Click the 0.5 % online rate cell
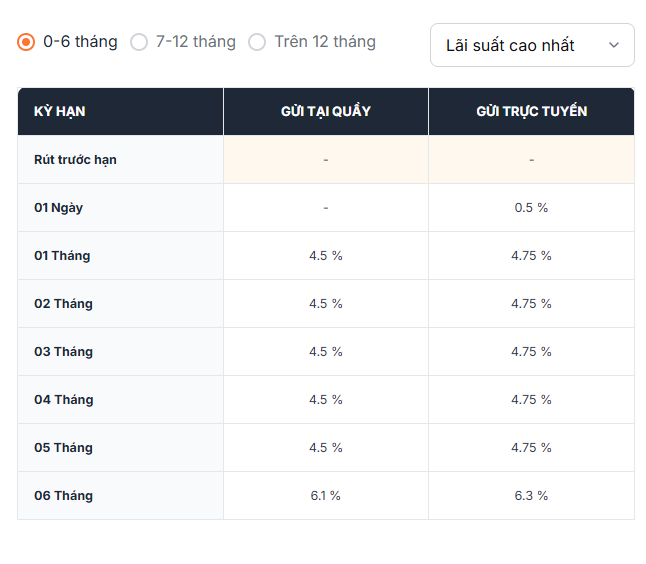The width and height of the screenshot is (646, 564). coord(531,208)
